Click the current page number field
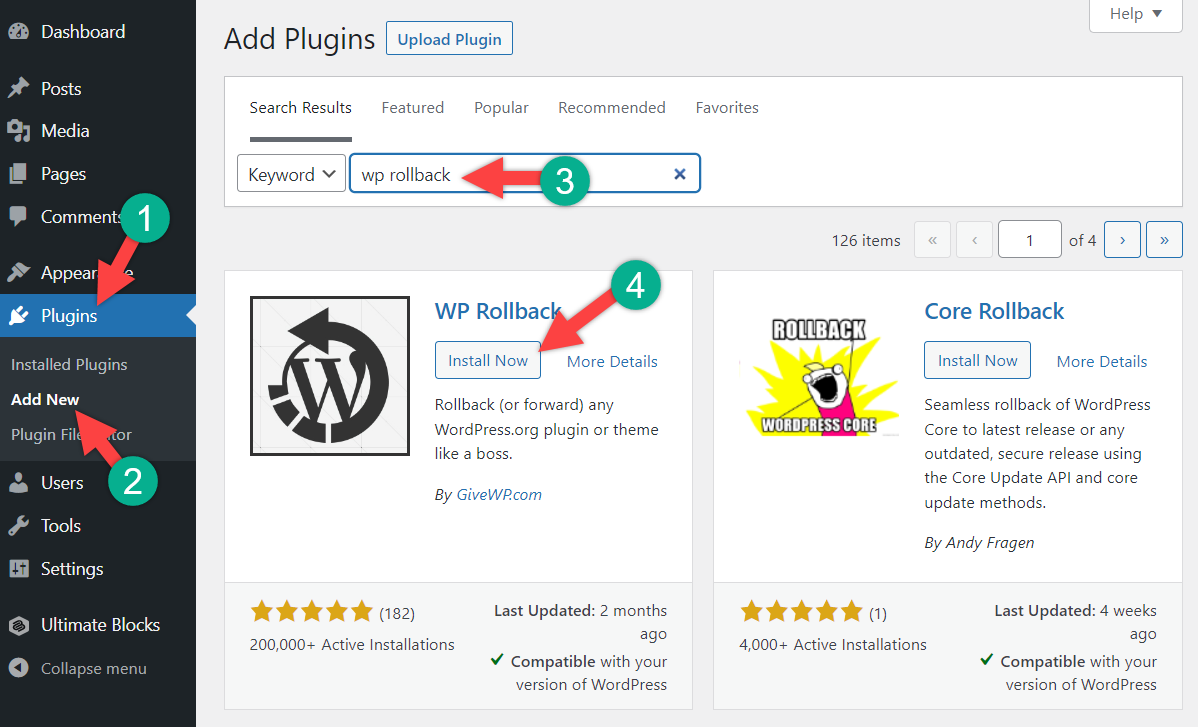 tap(1029, 240)
